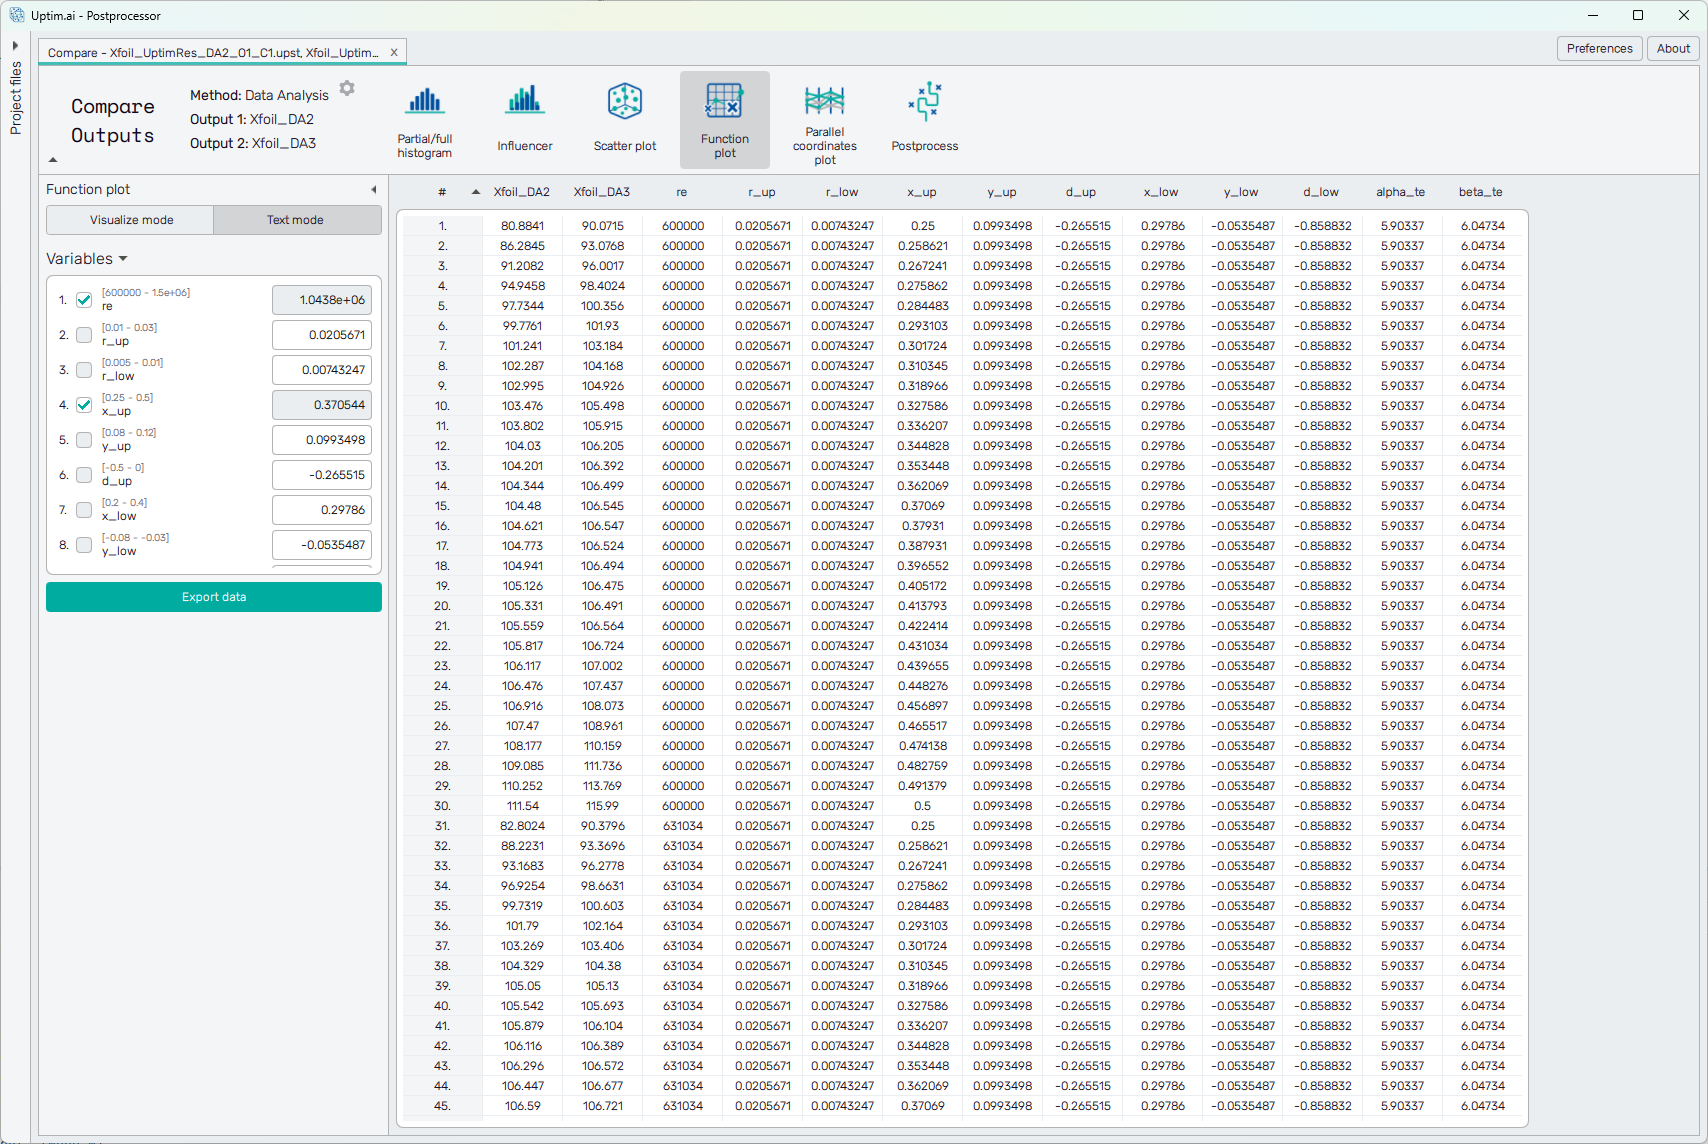Enable the r_up variable checkbox
1708x1144 pixels.
click(x=84, y=335)
